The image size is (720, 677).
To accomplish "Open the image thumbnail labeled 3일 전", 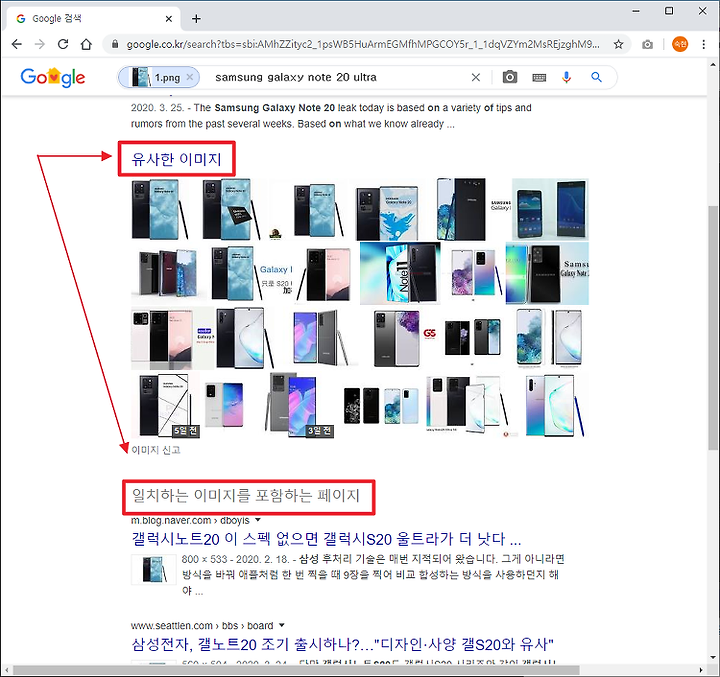I will [298, 406].
